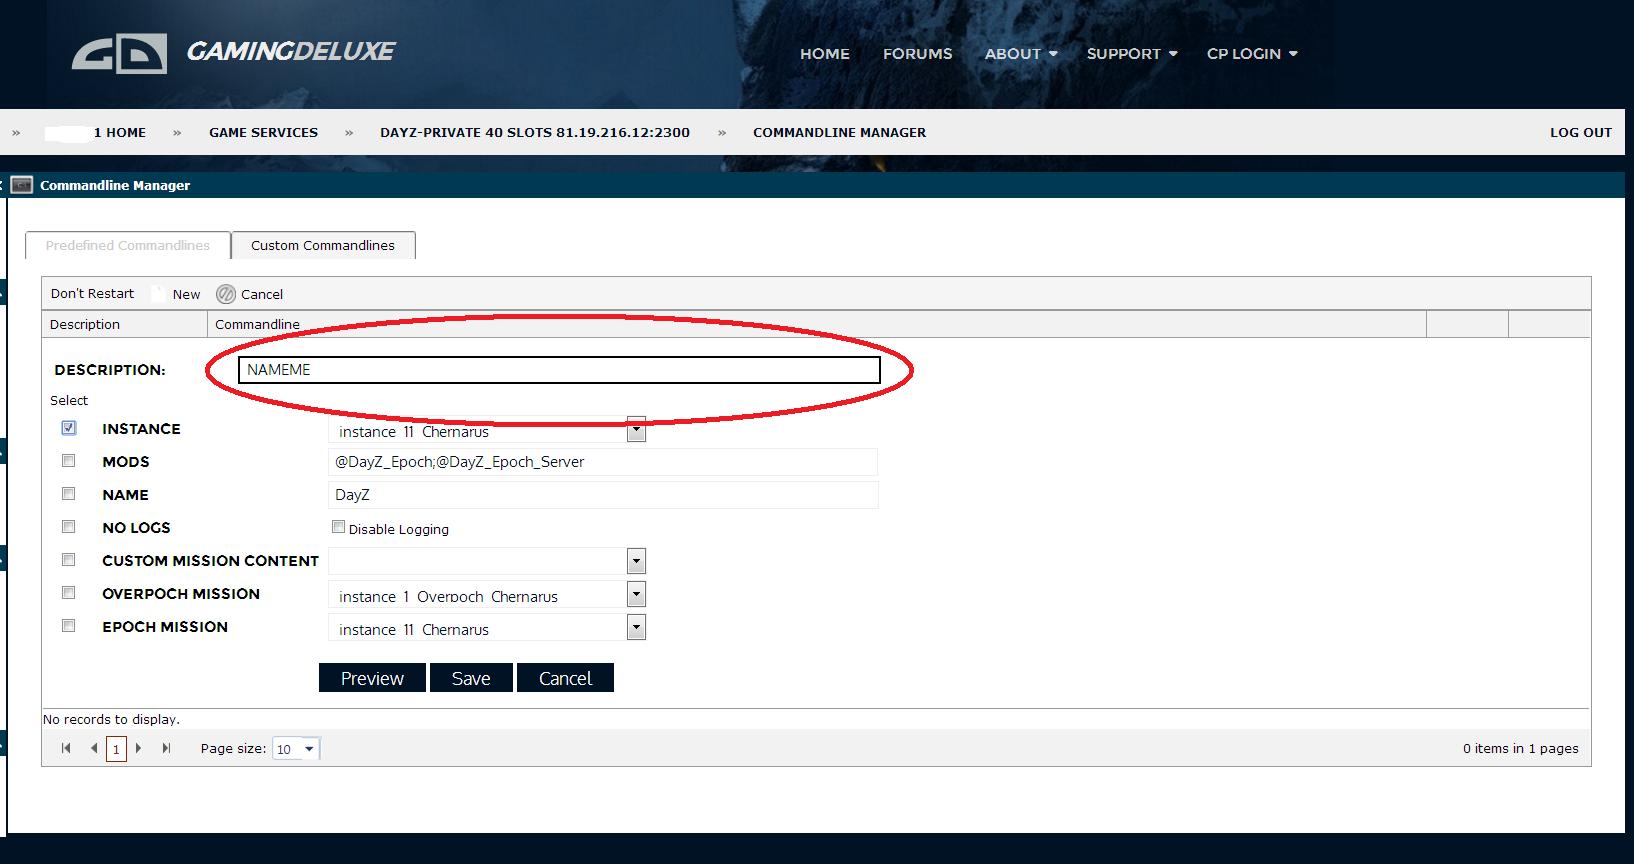Viewport: 1634px width, 864px height.
Task: Open the Page size dropdown
Action: pyautogui.click(x=309, y=749)
